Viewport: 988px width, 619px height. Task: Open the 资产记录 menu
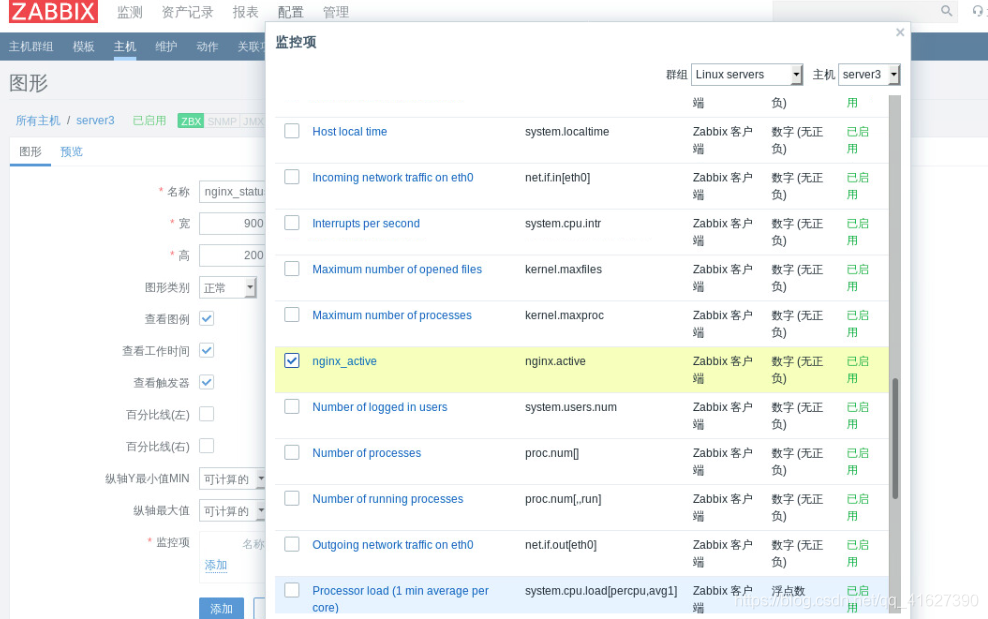tap(188, 12)
